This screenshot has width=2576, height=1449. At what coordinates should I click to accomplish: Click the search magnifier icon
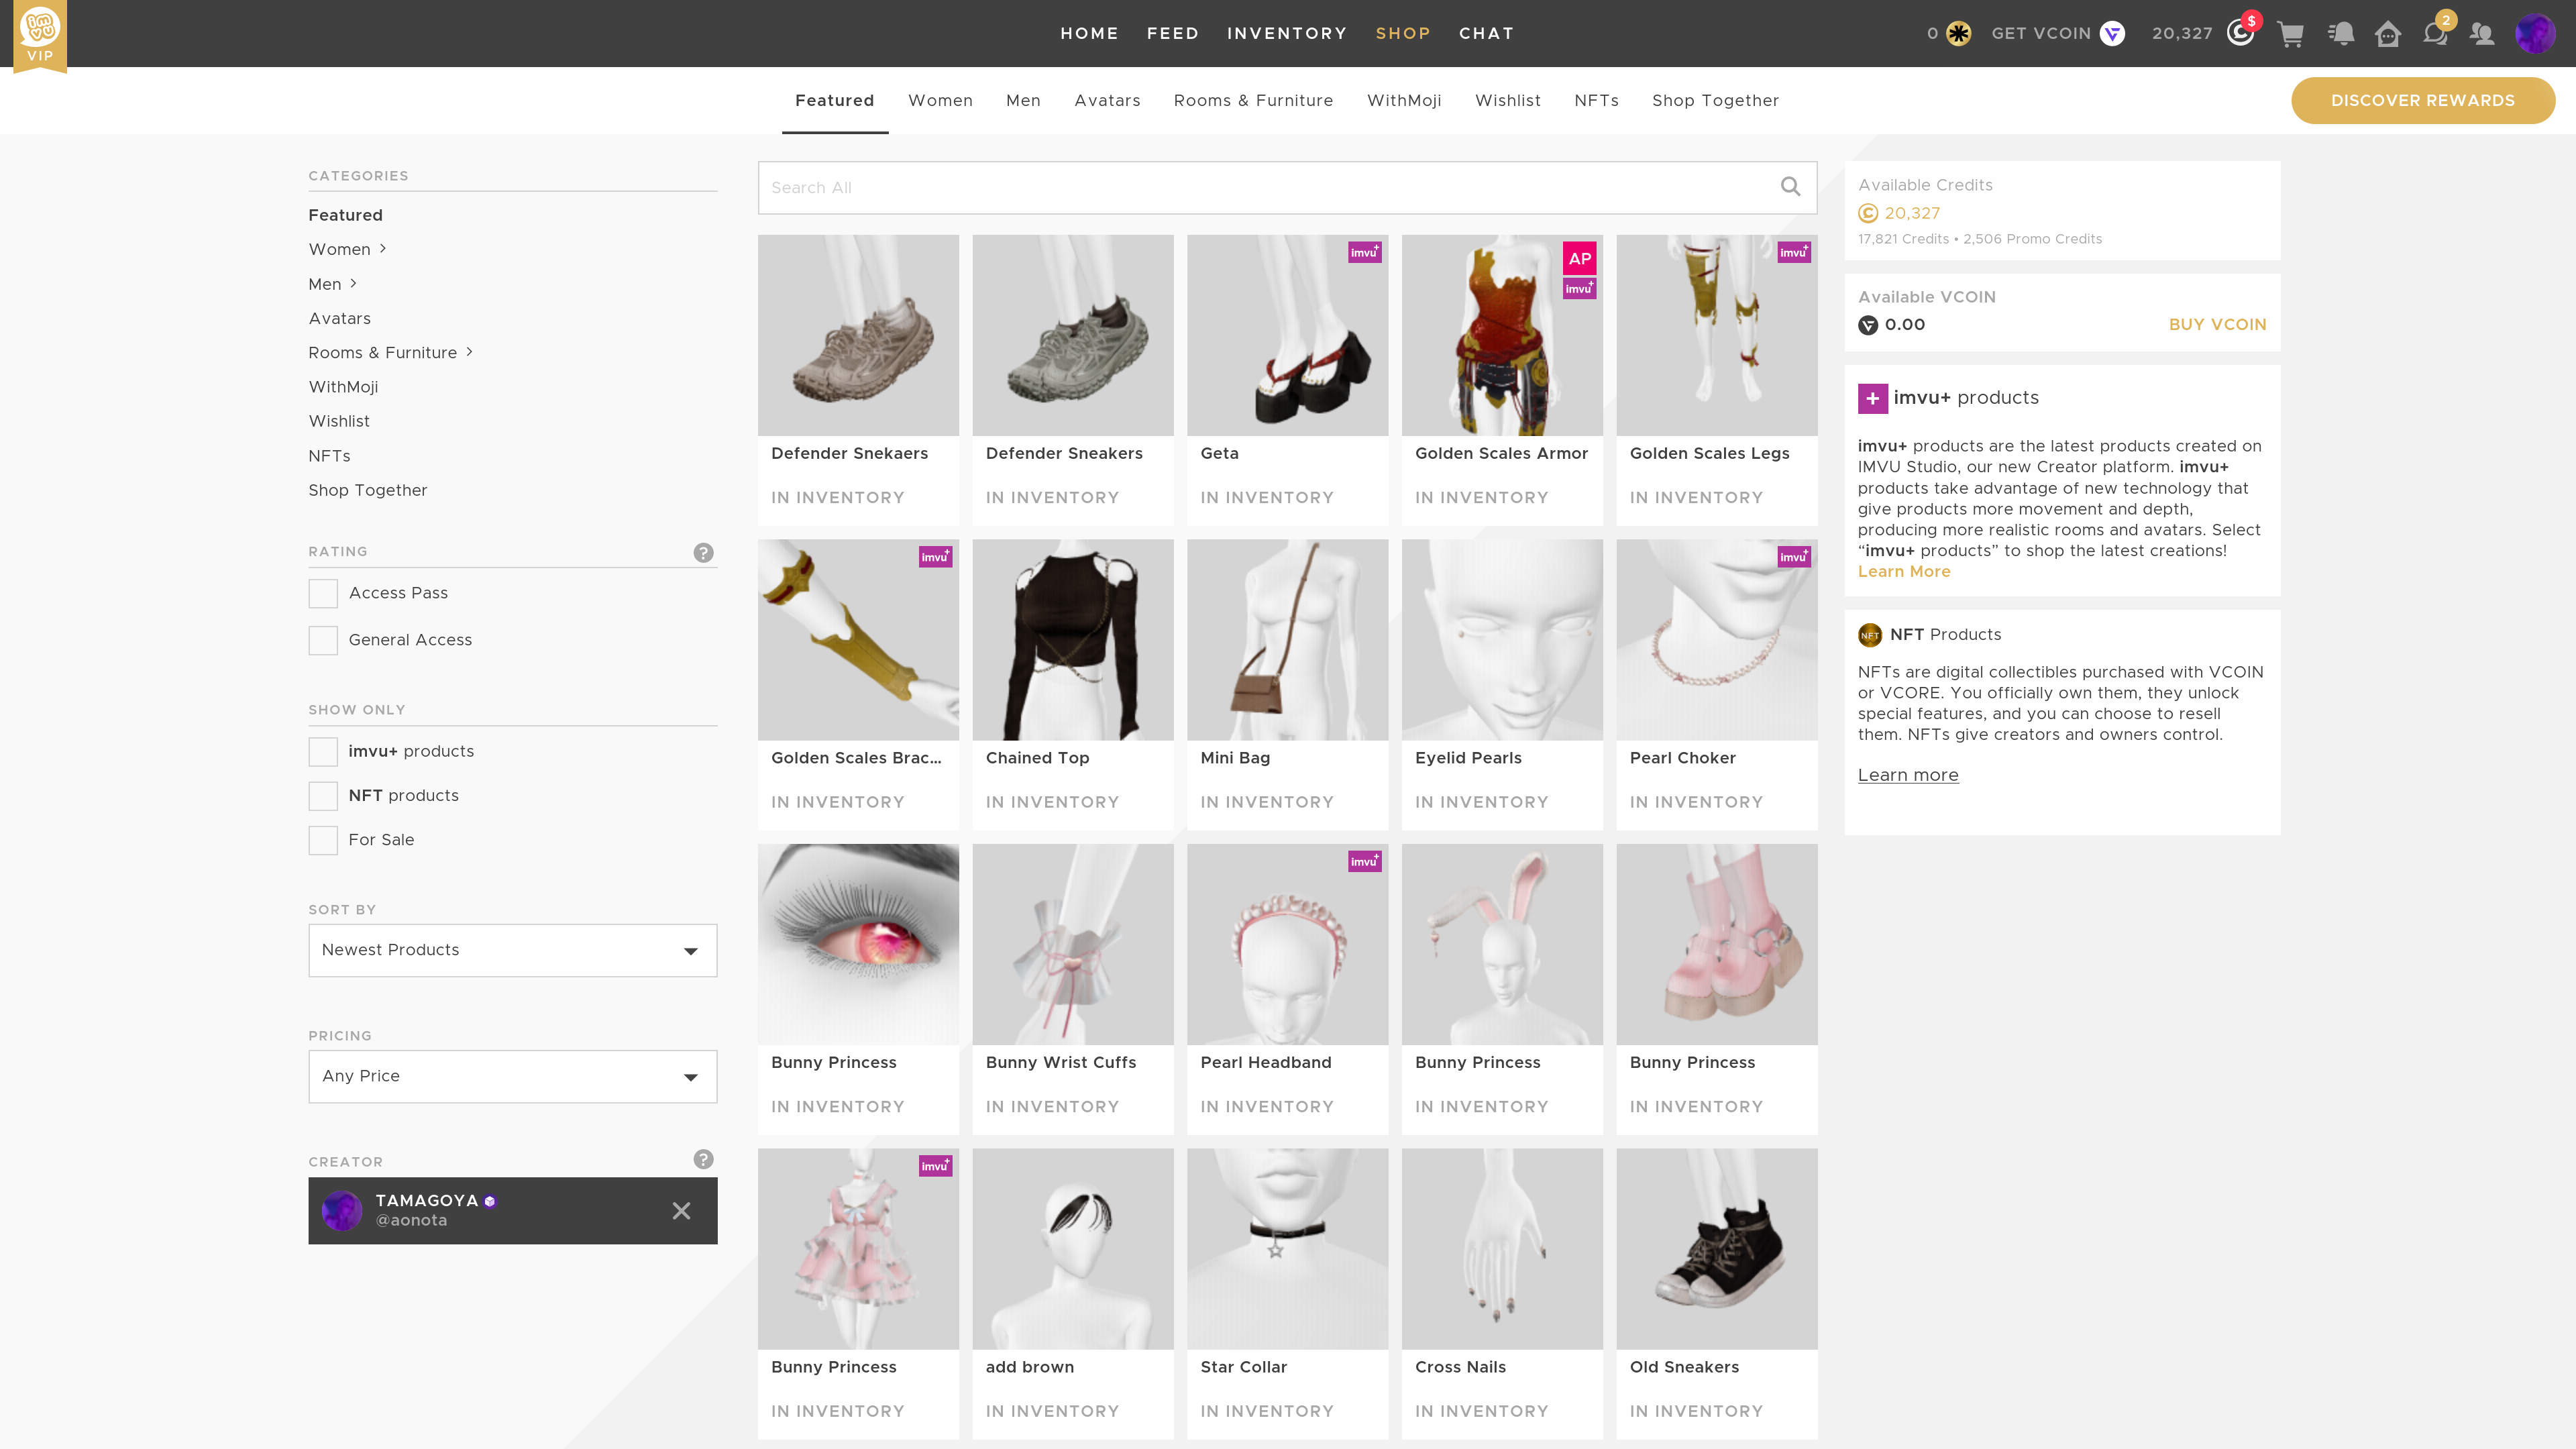(x=1790, y=187)
